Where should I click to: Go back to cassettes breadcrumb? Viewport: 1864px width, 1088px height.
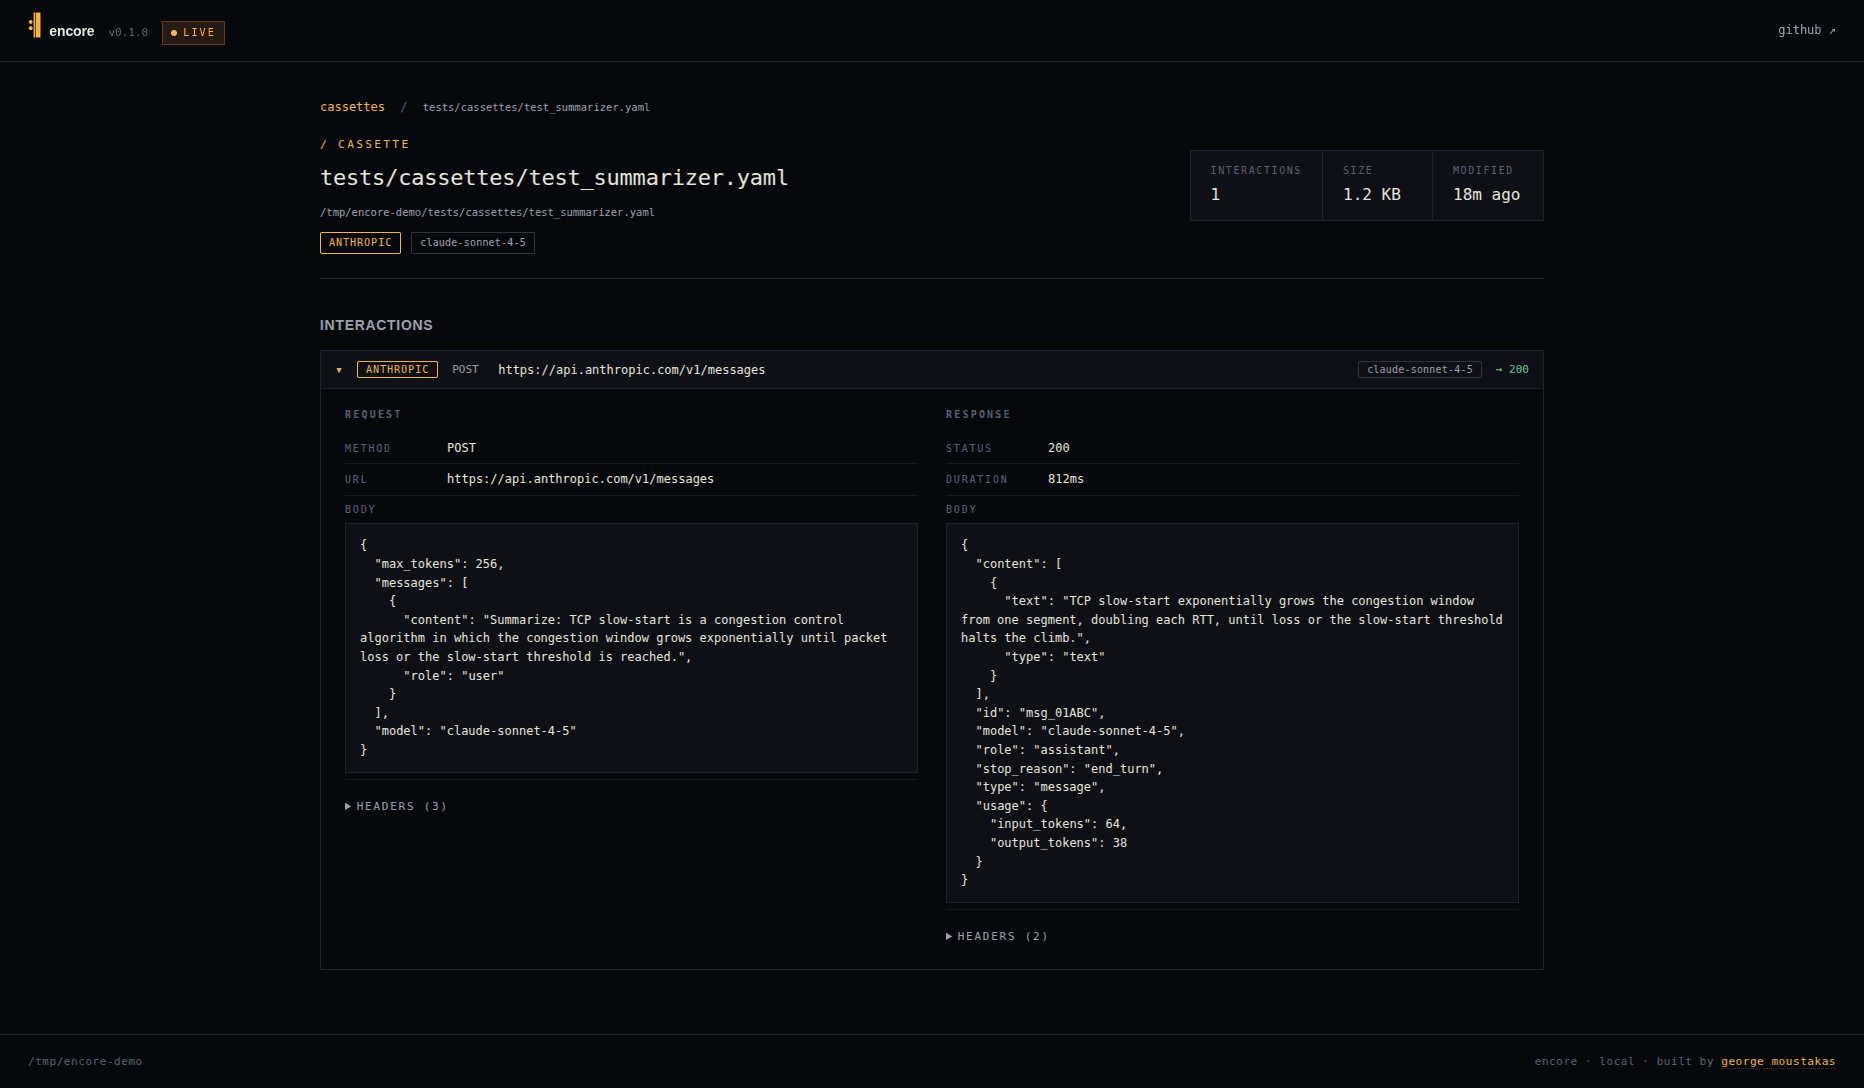(352, 107)
